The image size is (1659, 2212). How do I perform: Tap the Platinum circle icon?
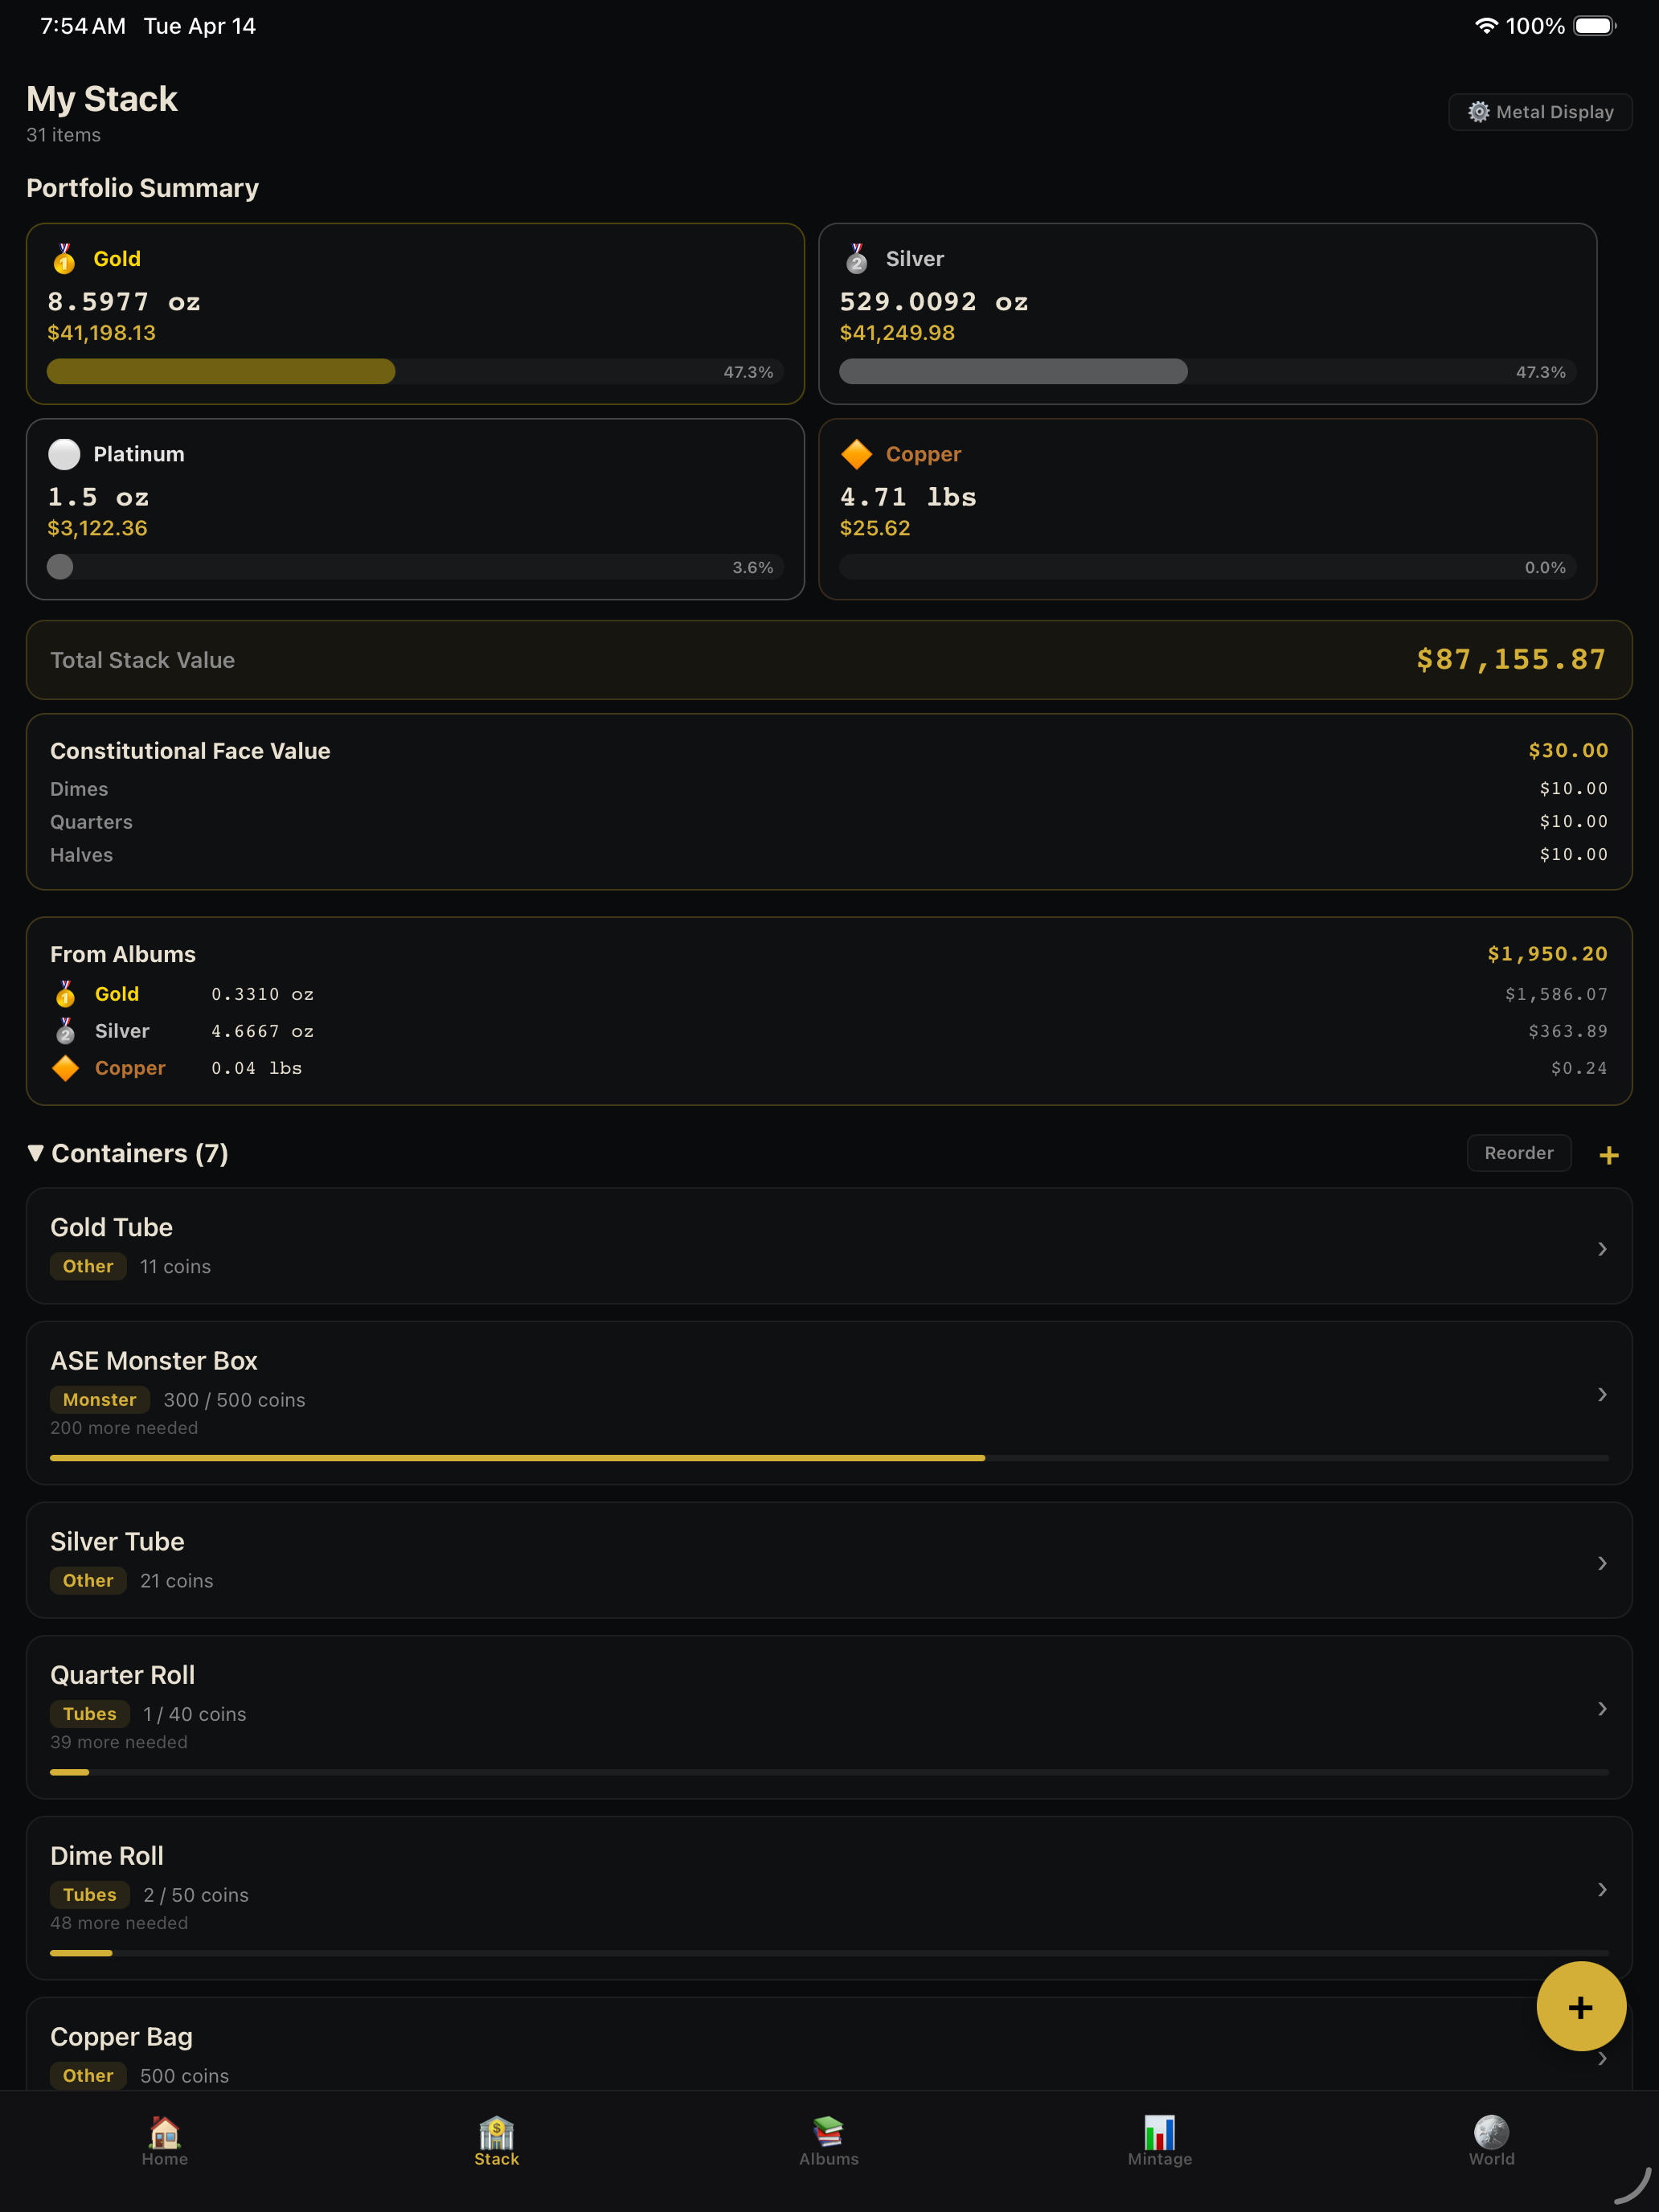(x=64, y=454)
